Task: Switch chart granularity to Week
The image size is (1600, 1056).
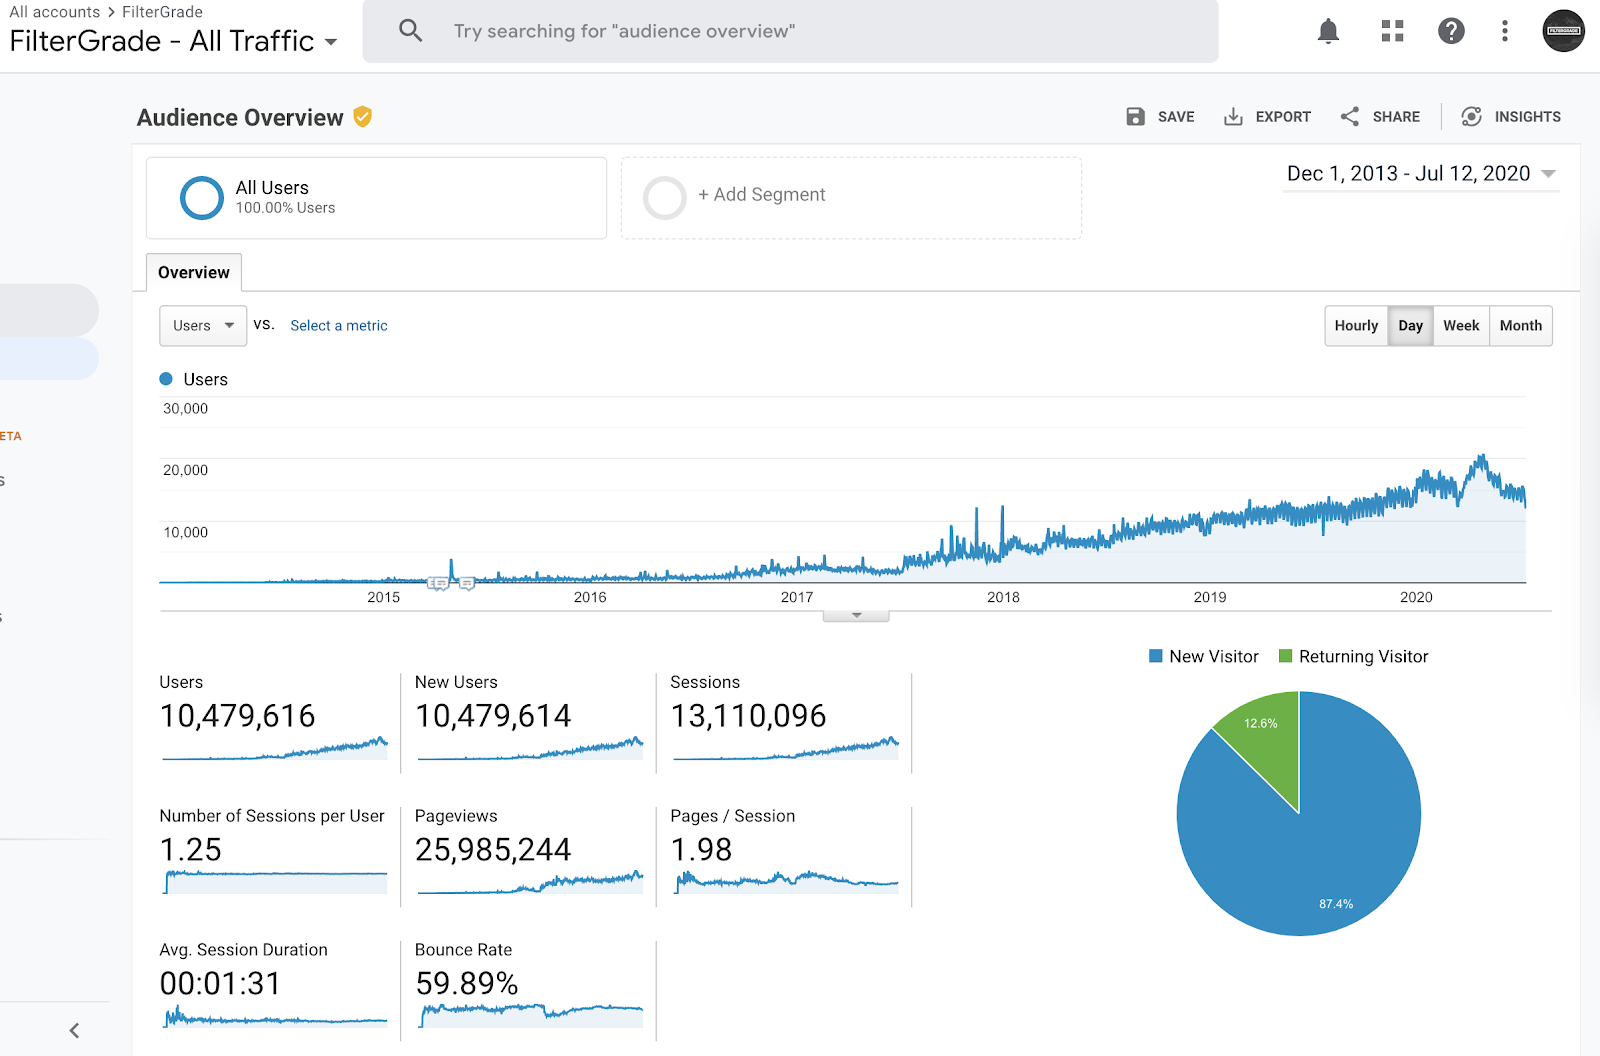Action: tap(1461, 326)
